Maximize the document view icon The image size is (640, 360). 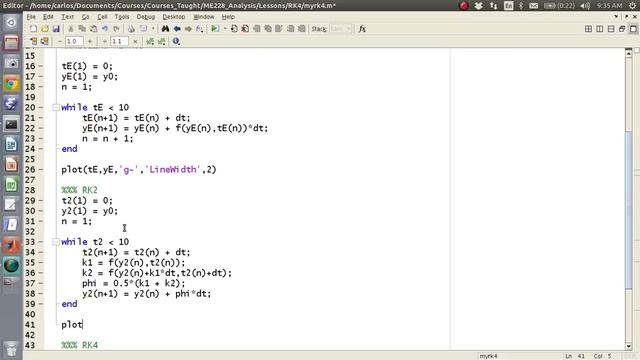[633, 29]
